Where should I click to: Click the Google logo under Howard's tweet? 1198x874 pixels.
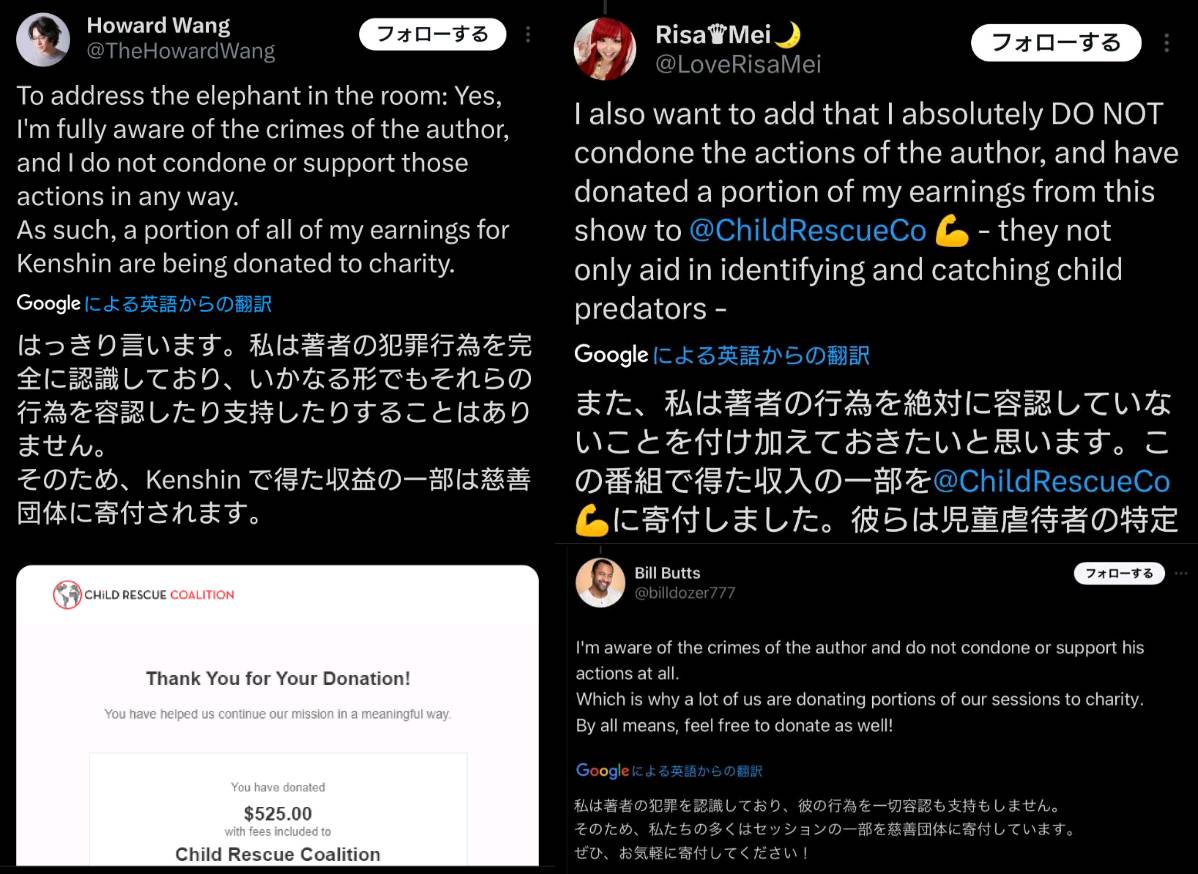pyautogui.click(x=49, y=304)
